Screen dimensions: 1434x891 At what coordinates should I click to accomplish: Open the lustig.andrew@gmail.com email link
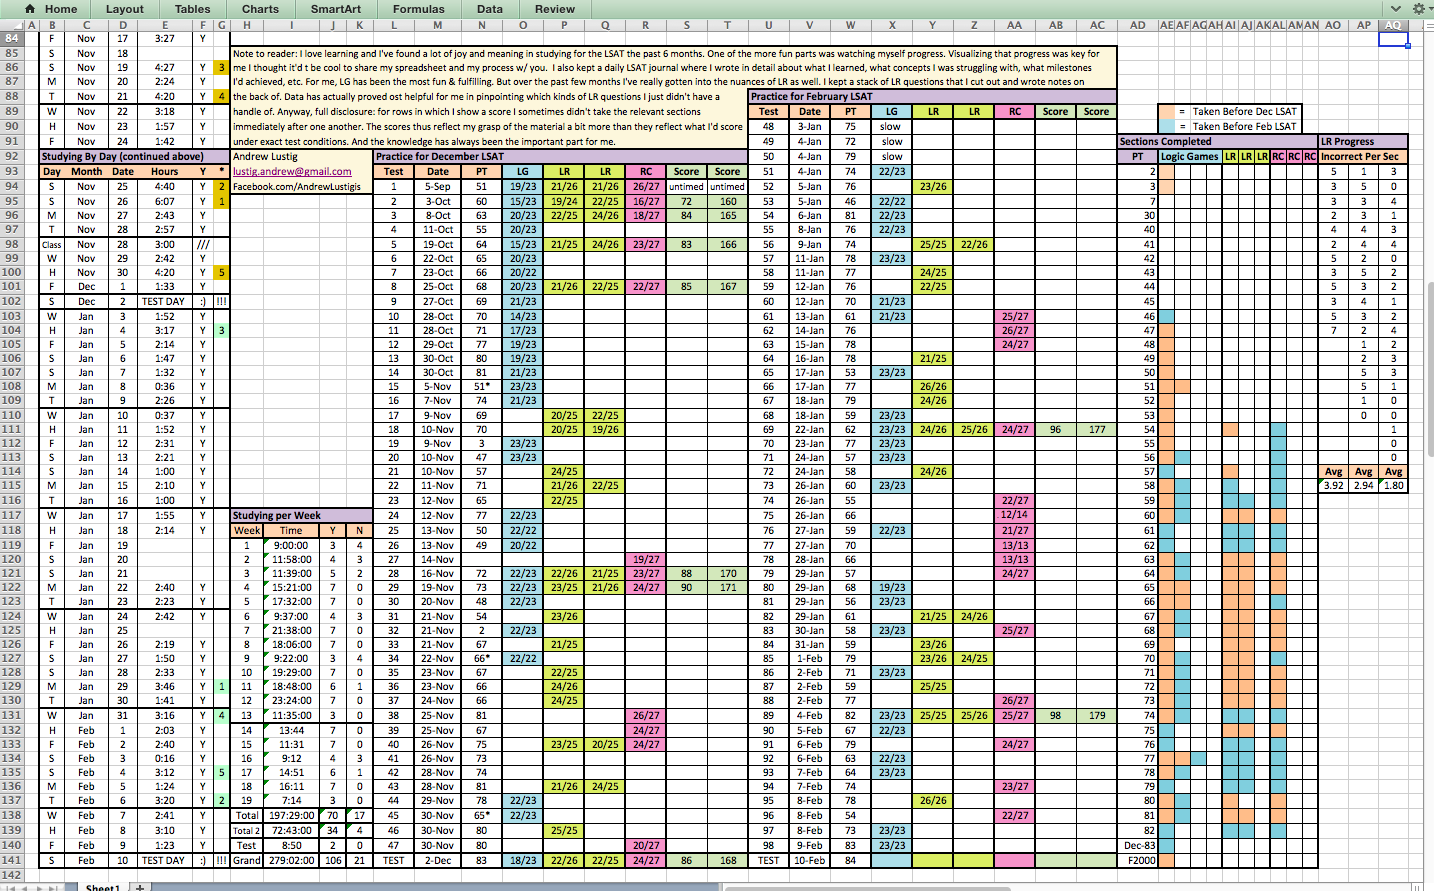click(292, 171)
